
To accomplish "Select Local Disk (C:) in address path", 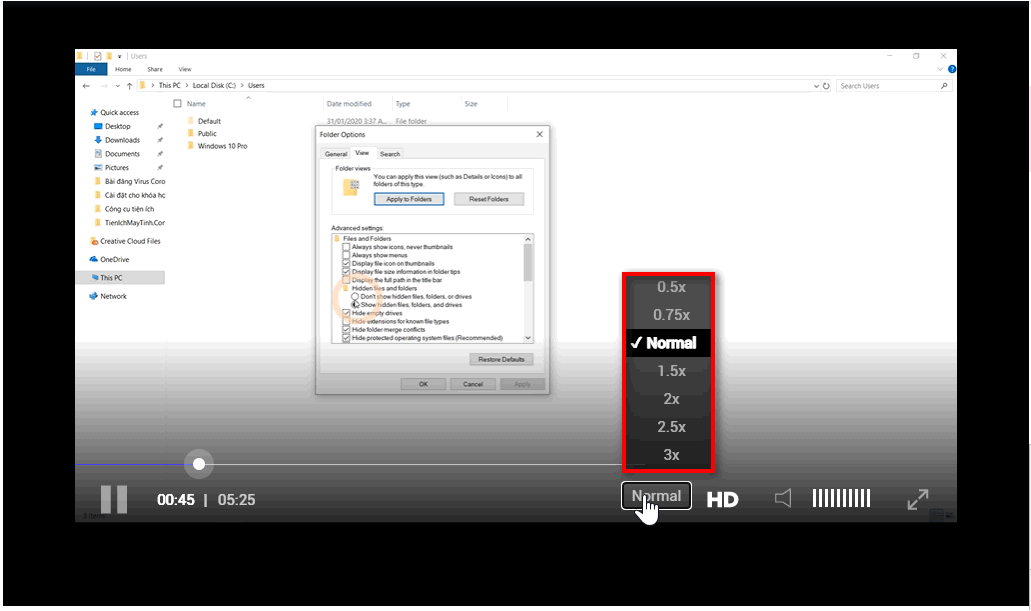I will coord(214,86).
